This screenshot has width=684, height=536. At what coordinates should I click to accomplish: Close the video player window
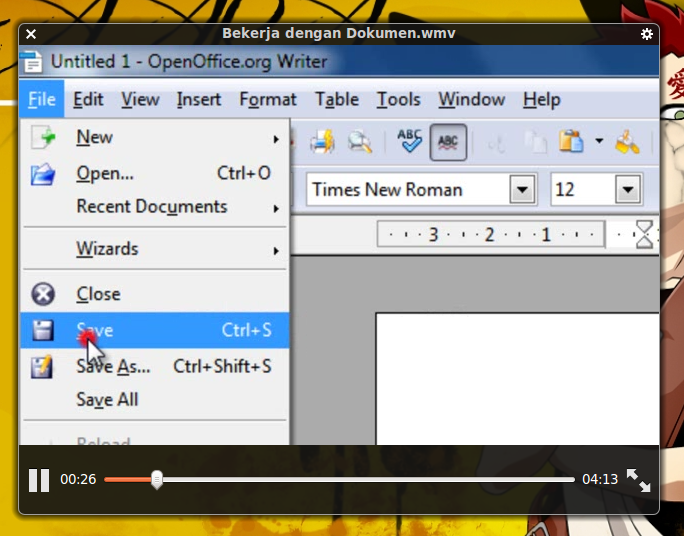click(31, 34)
